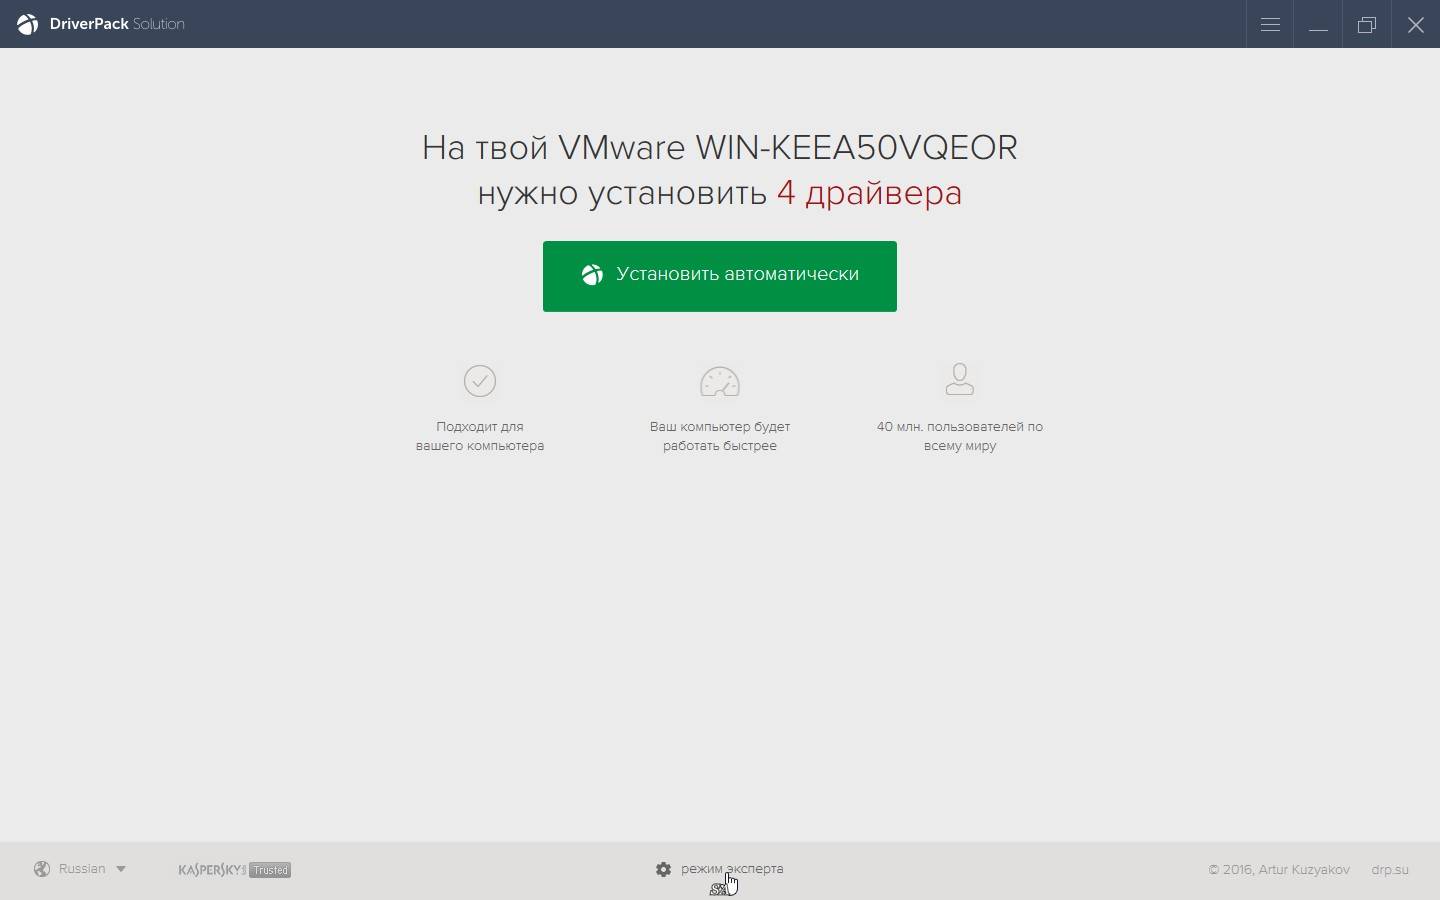1440x900 pixels.
Task: Open the Russian language dropdown
Action: pos(81,869)
